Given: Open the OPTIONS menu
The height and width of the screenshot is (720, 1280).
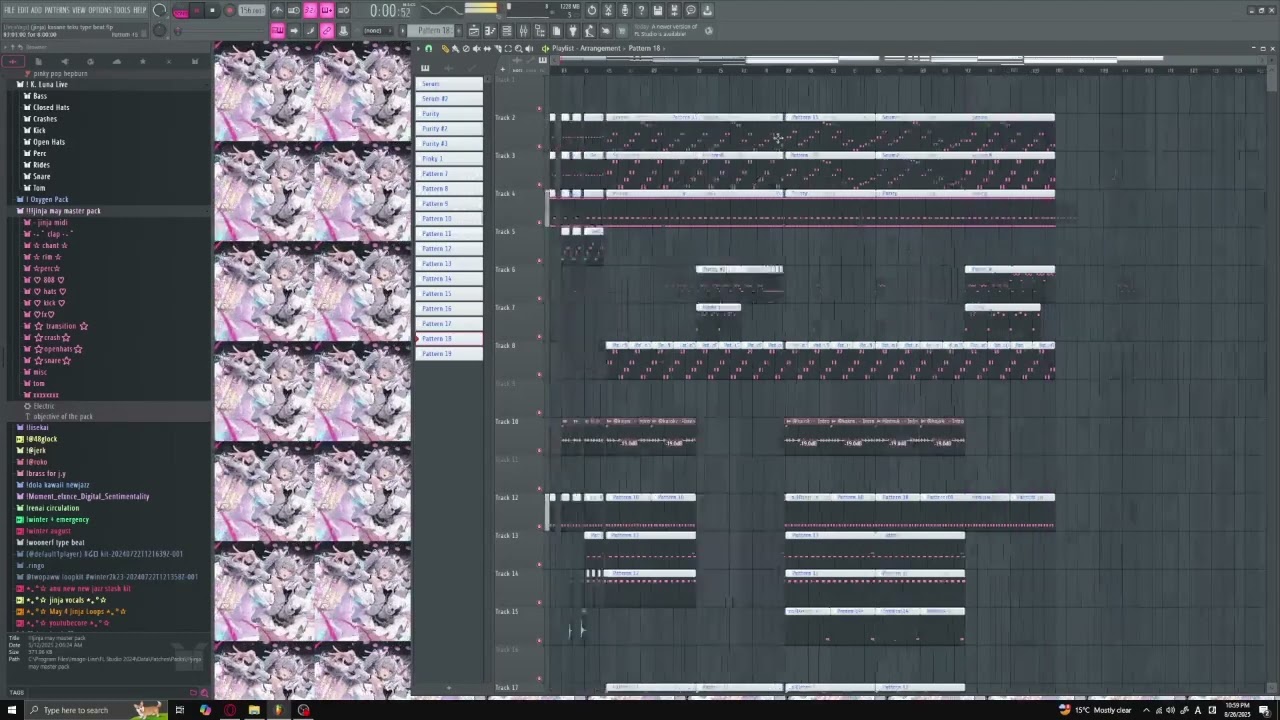Looking at the screenshot, I should coord(100,10).
